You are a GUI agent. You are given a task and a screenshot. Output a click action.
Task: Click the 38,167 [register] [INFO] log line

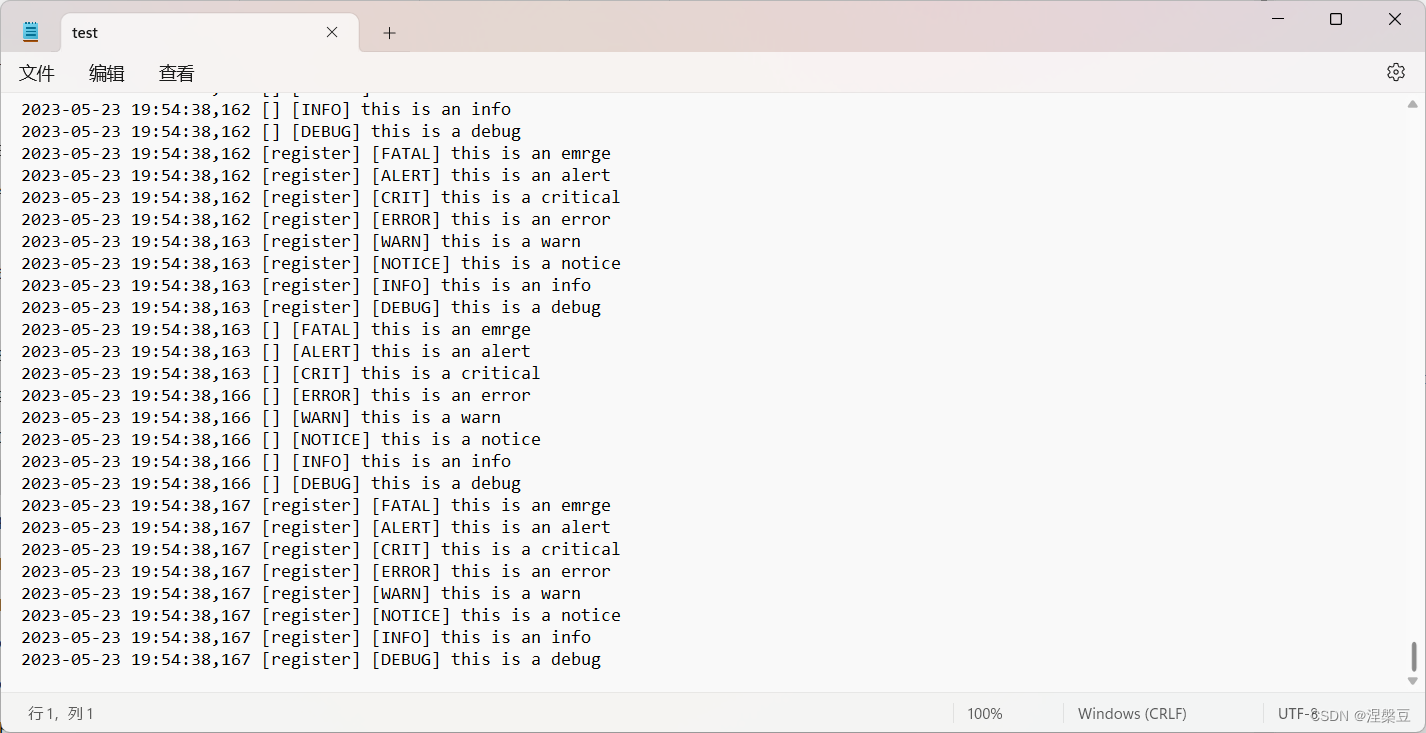[x=306, y=637]
